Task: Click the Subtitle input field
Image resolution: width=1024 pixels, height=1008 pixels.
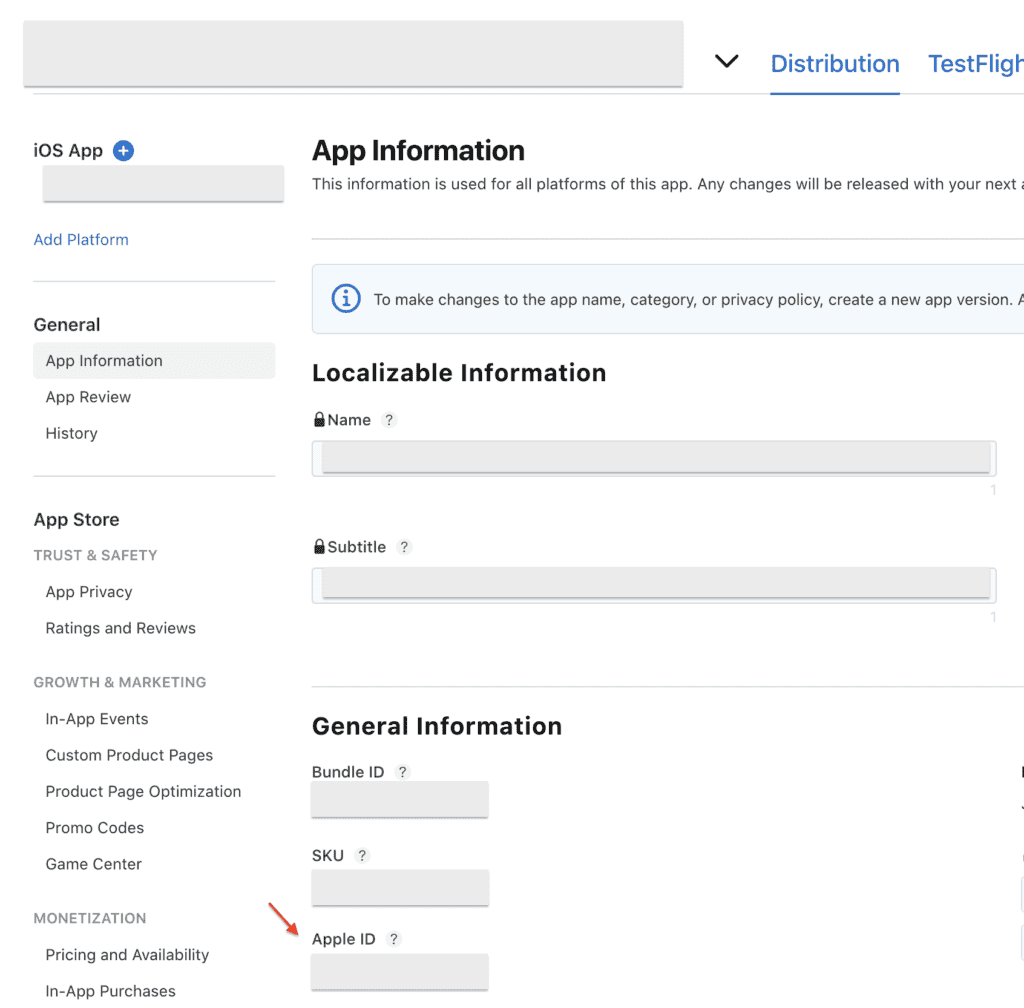Action: (x=654, y=585)
